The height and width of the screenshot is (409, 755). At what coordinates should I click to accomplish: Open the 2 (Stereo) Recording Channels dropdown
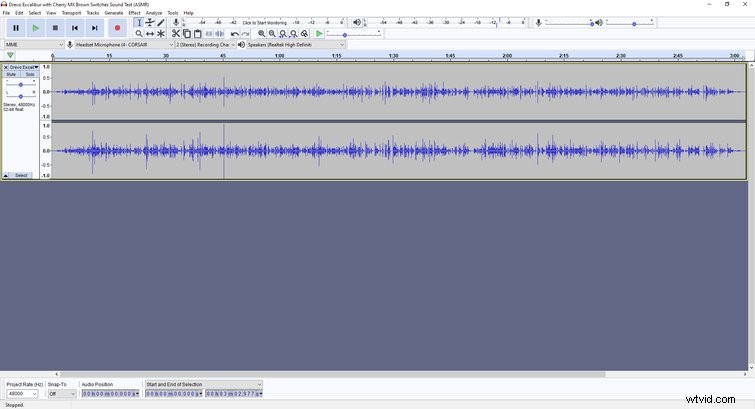(x=205, y=45)
